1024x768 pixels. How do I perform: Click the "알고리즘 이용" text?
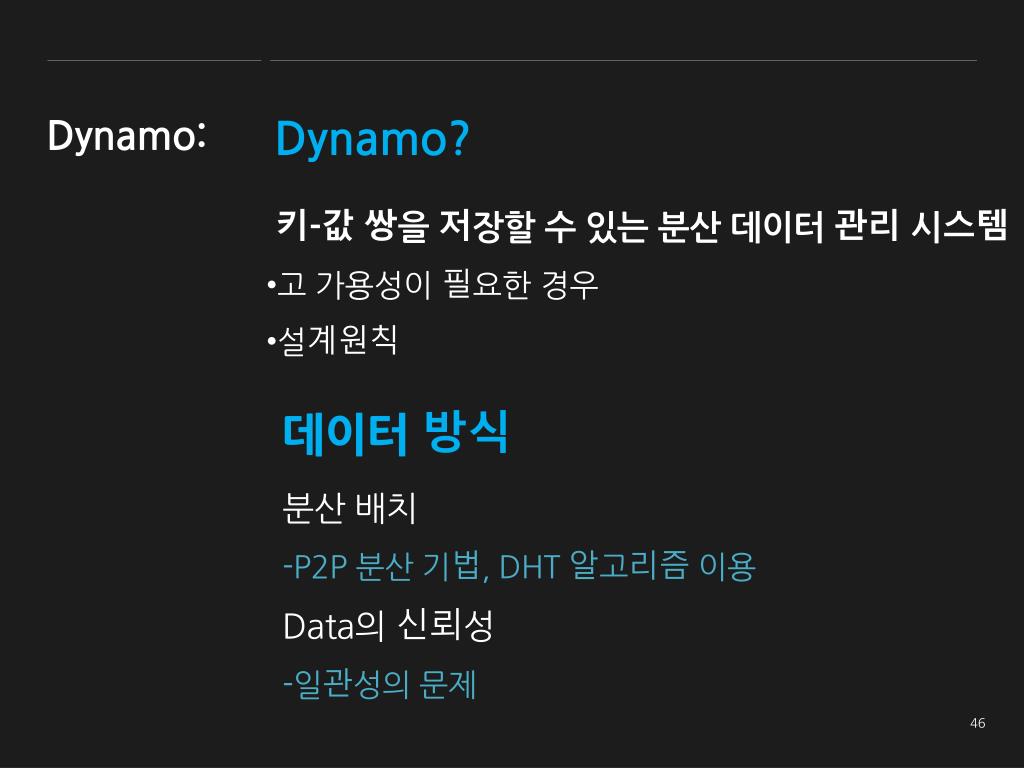tap(662, 567)
